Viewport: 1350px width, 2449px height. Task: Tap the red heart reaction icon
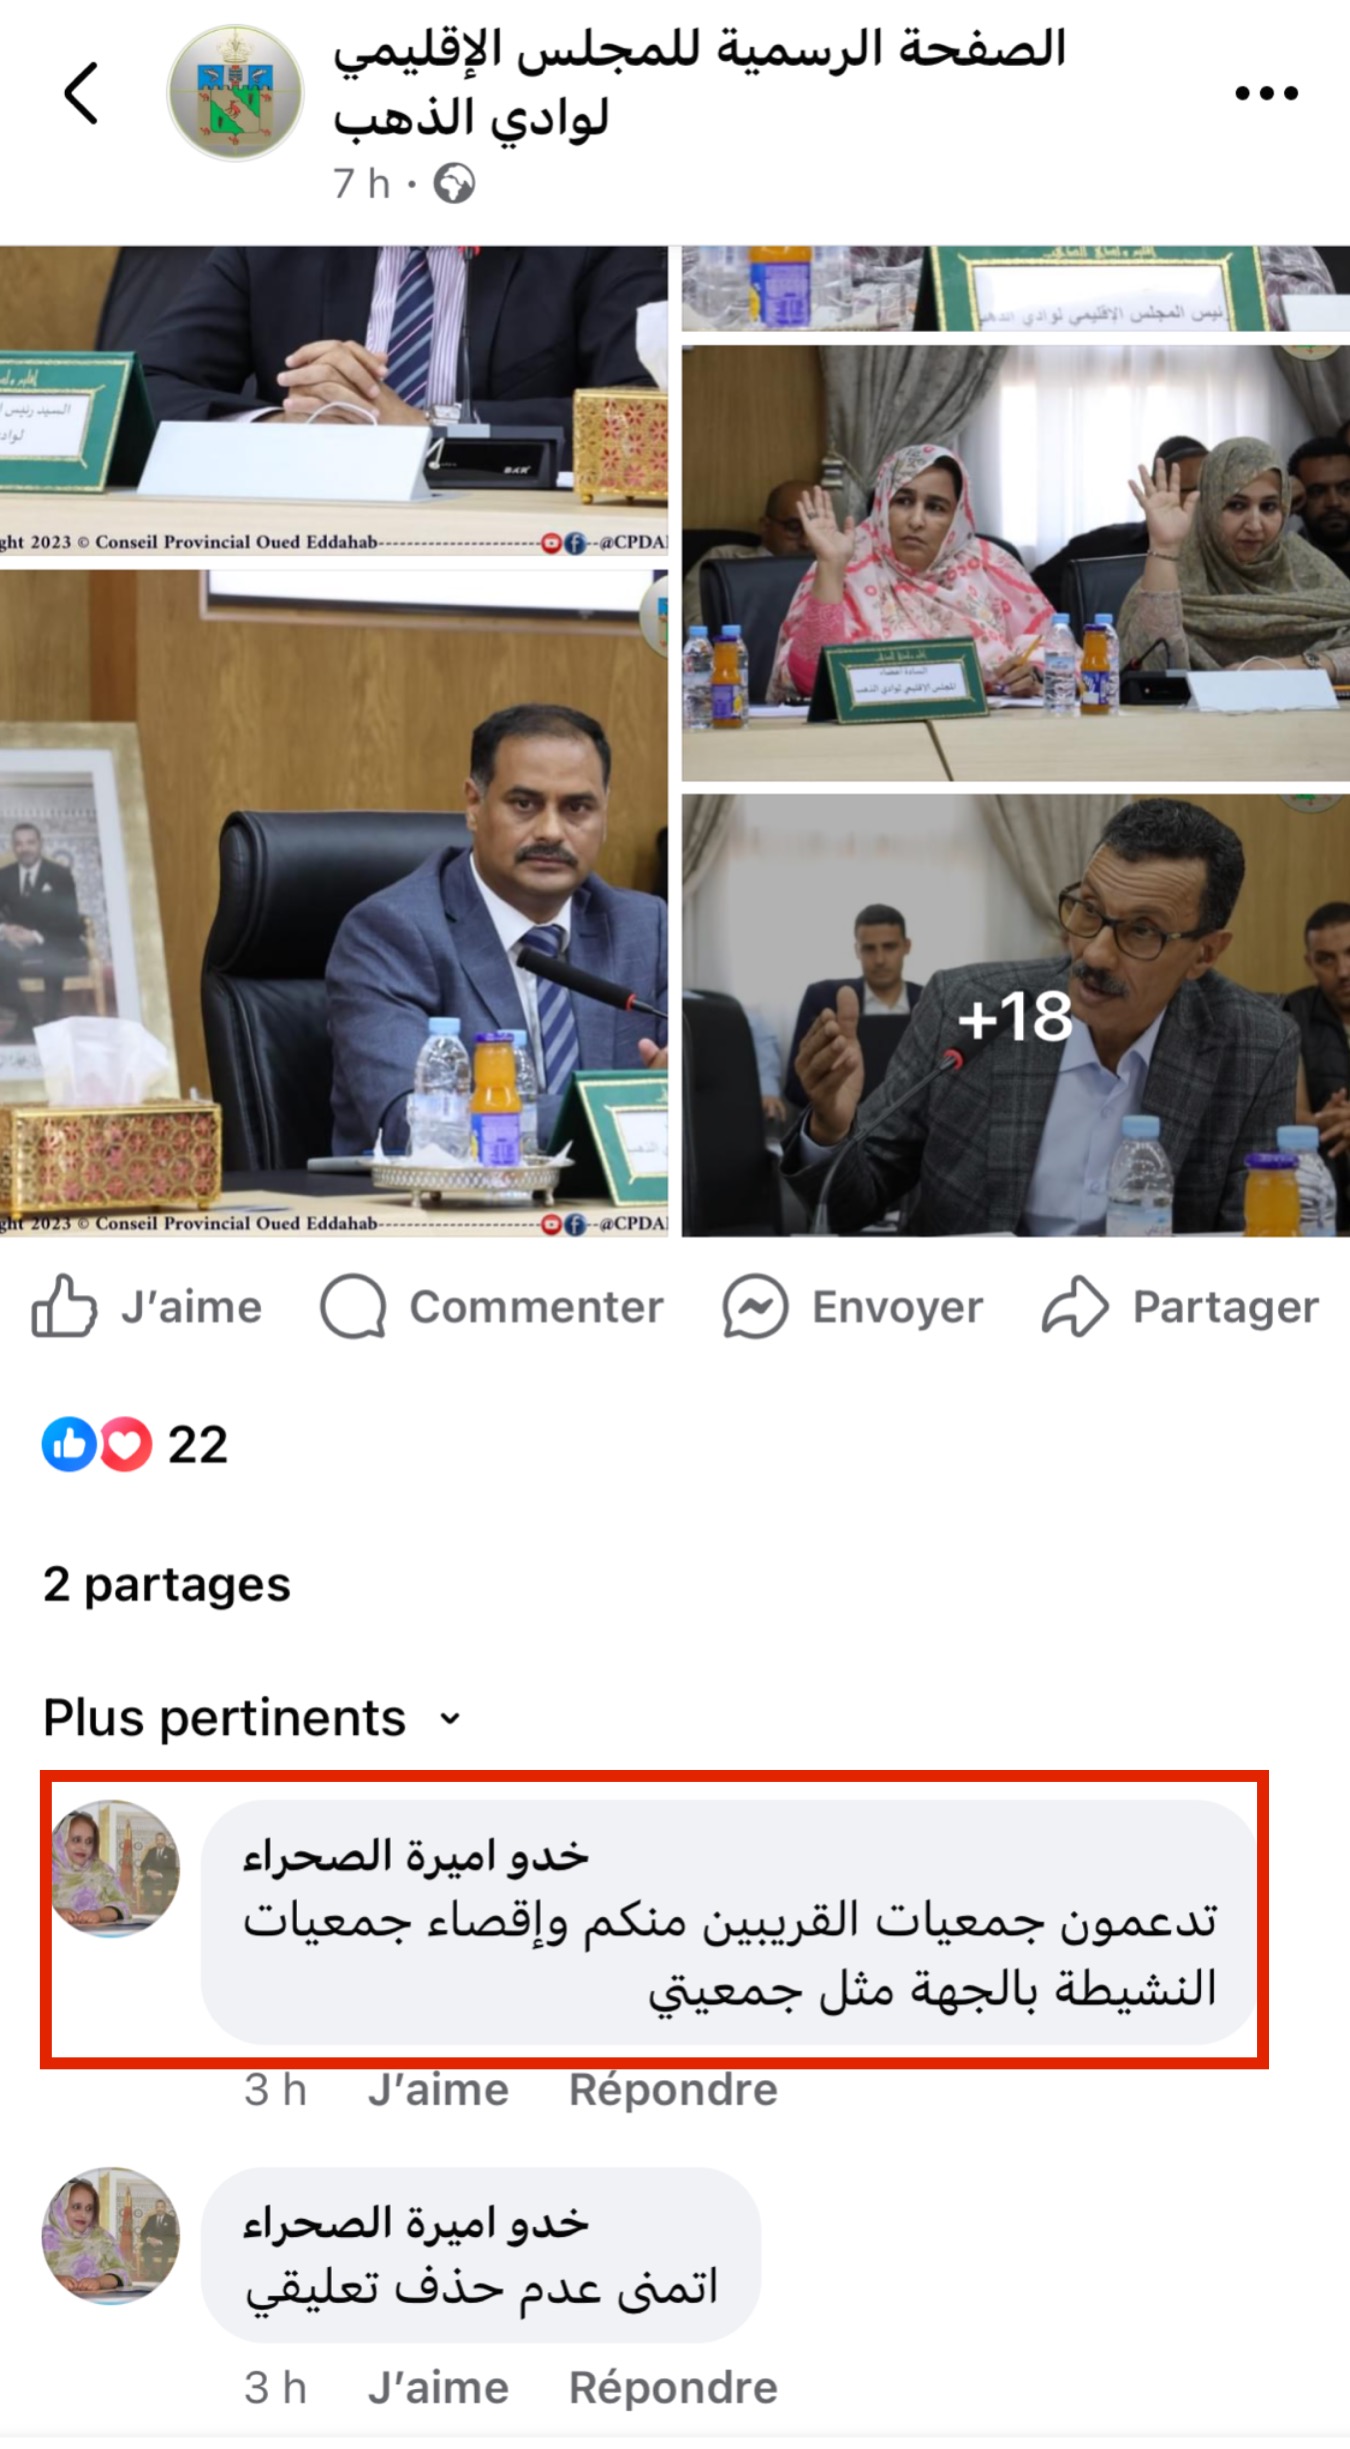(125, 1444)
